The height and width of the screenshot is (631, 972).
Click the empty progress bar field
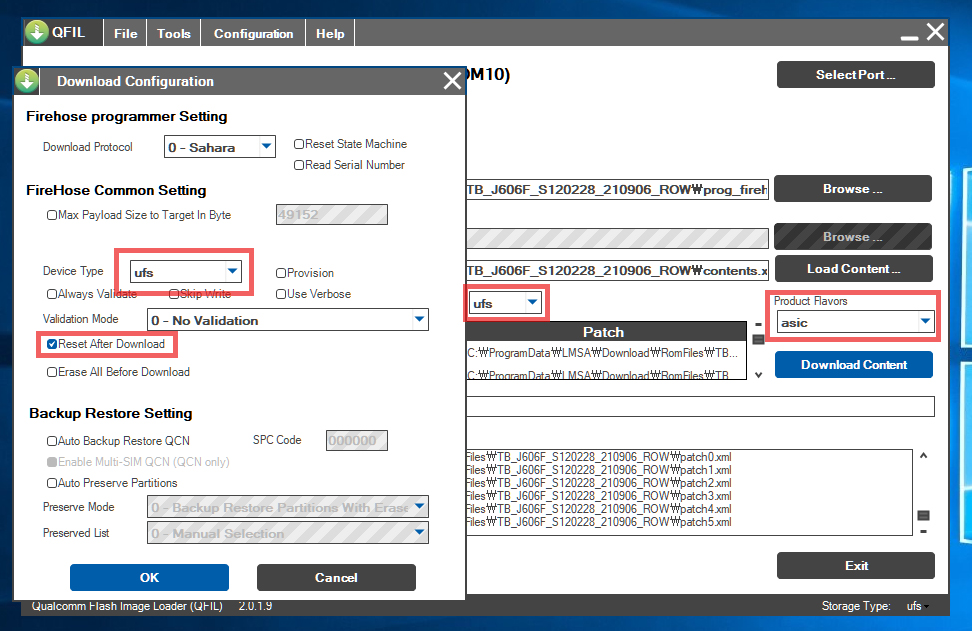[700, 407]
